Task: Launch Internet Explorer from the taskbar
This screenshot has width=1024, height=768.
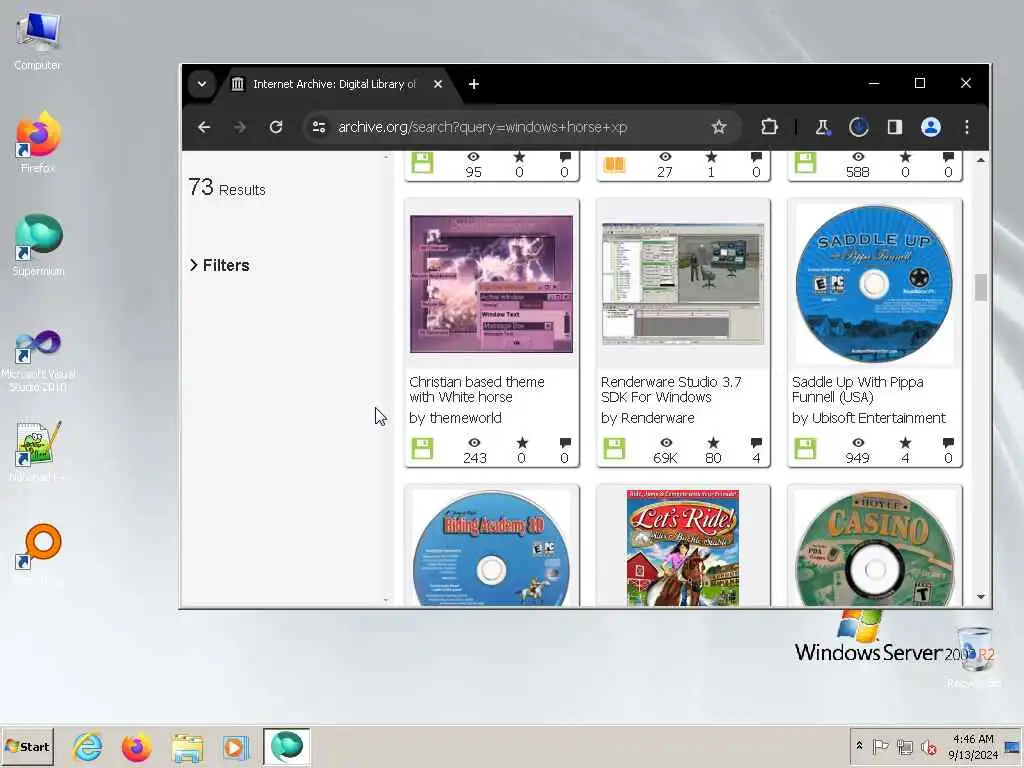Action: pyautogui.click(x=88, y=747)
